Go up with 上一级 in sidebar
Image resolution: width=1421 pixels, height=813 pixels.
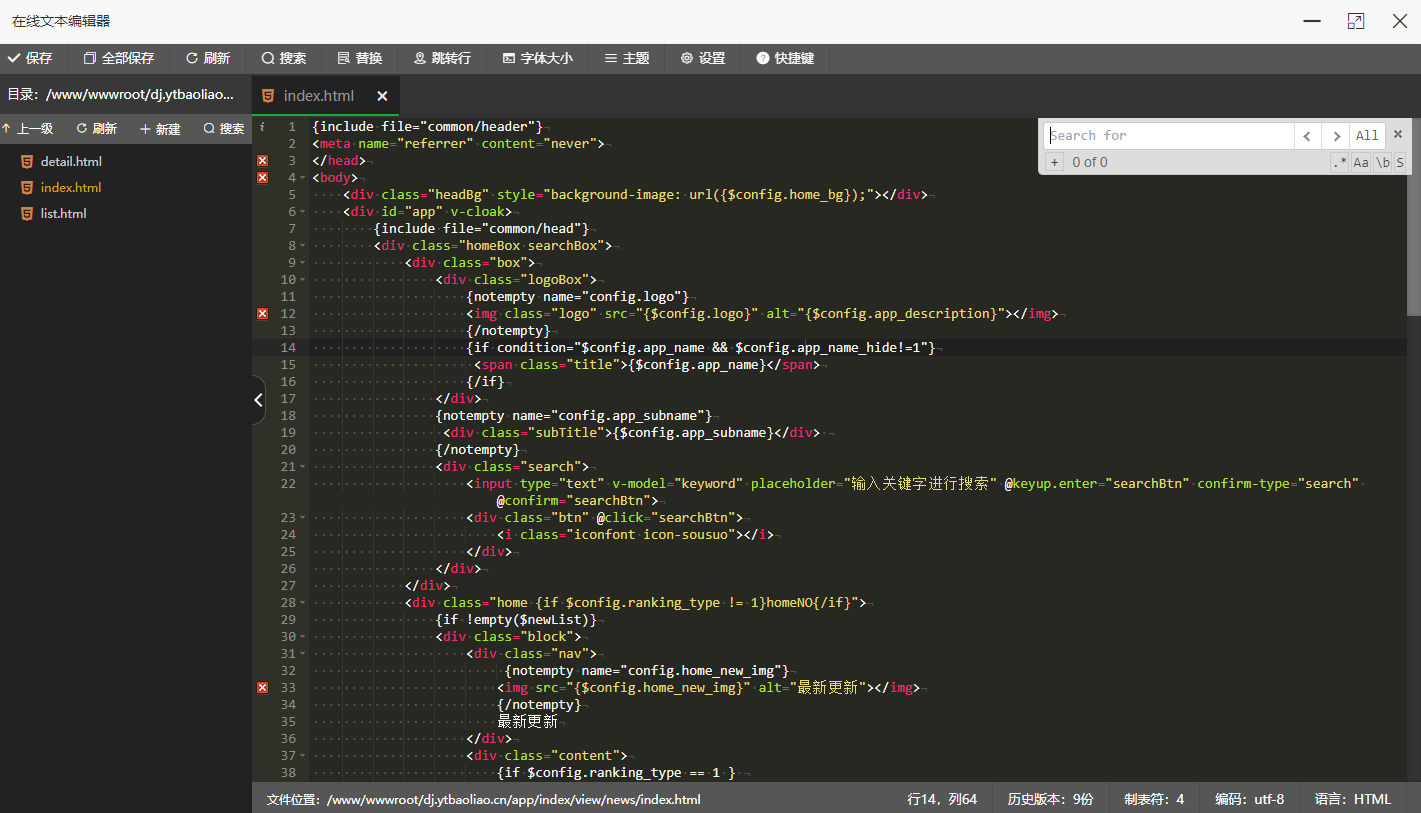point(28,129)
